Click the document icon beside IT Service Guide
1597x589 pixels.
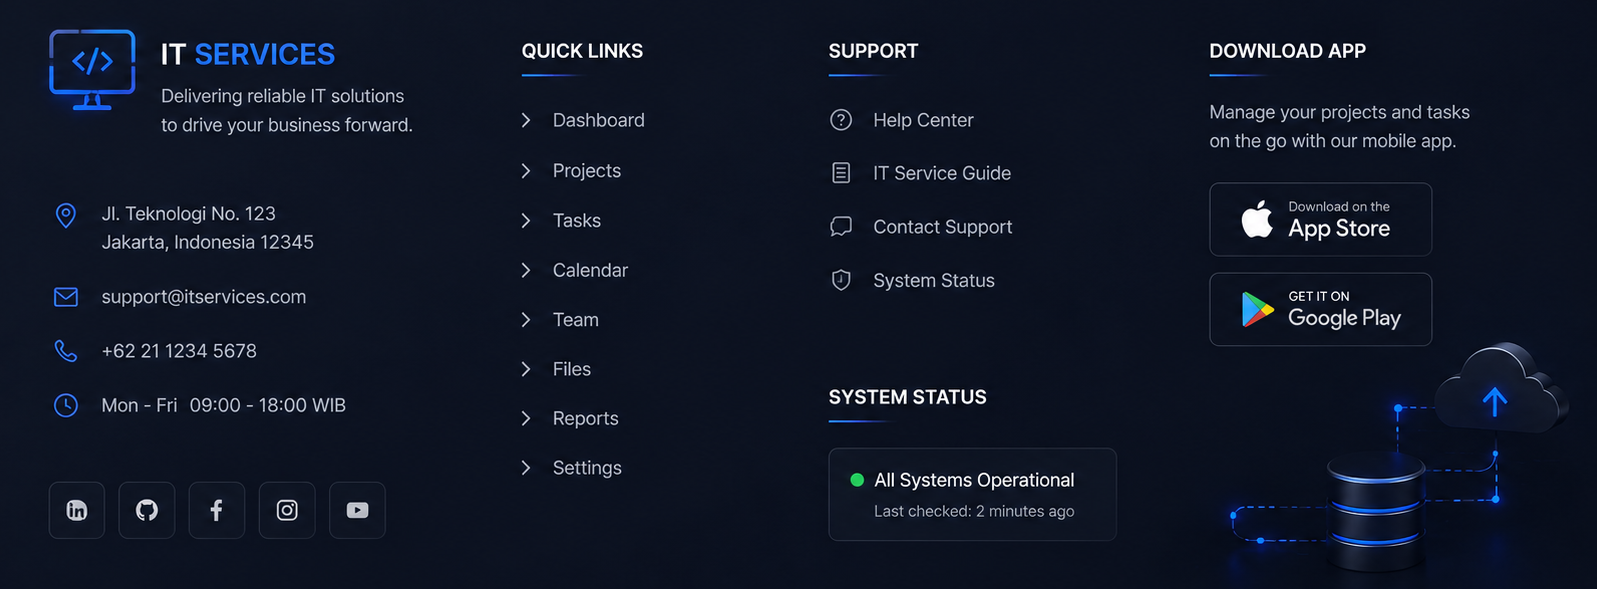click(x=841, y=173)
